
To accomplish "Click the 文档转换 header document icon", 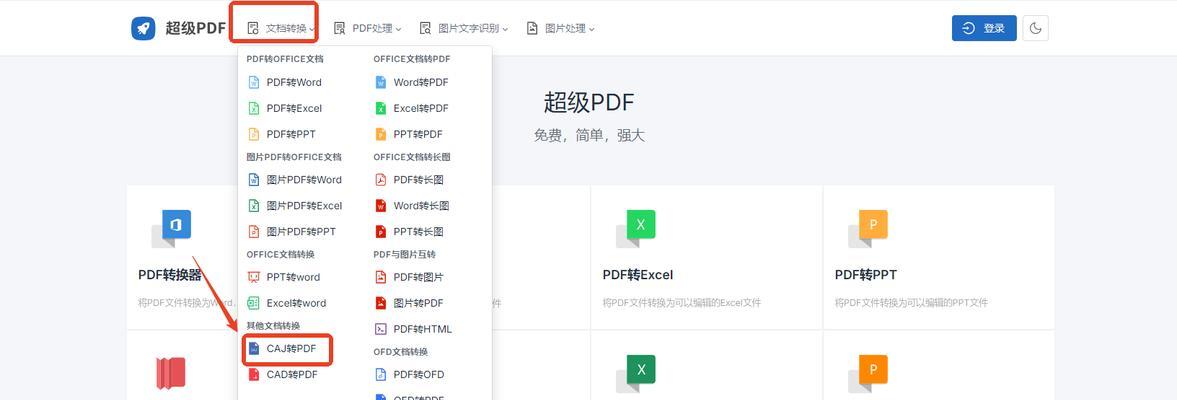I will (253, 29).
